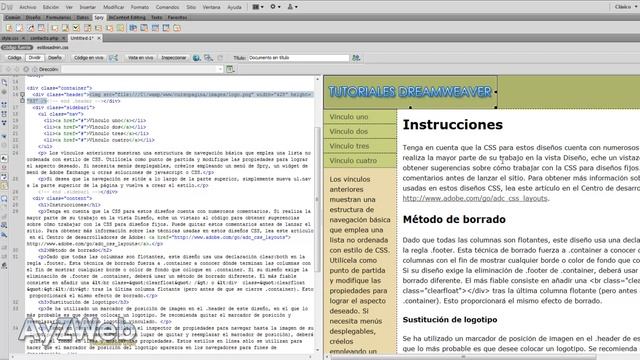Insert Spry Repeat List, fourth Spry icon
The image size is (640, 360).
(x=41, y=28)
